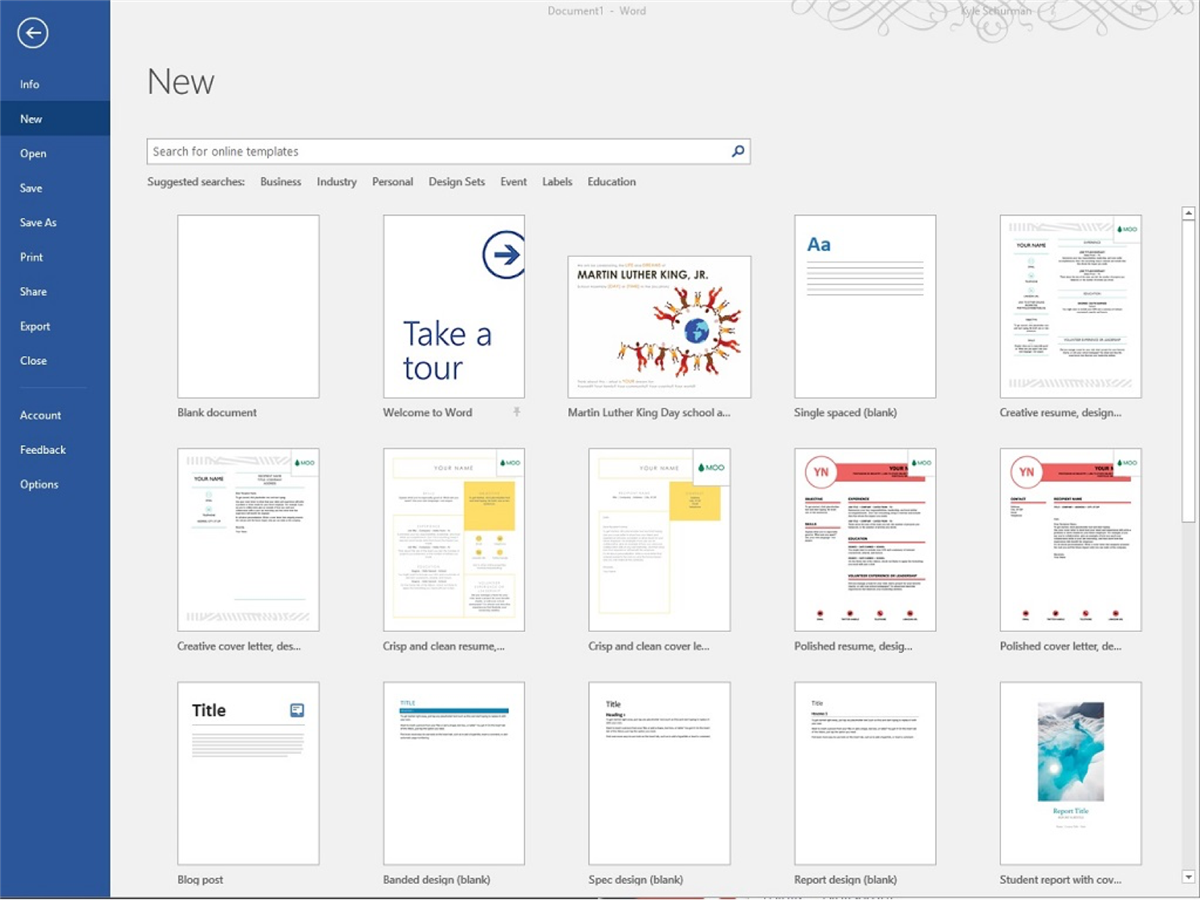
Task: Open the Account page
Action: click(x=41, y=415)
